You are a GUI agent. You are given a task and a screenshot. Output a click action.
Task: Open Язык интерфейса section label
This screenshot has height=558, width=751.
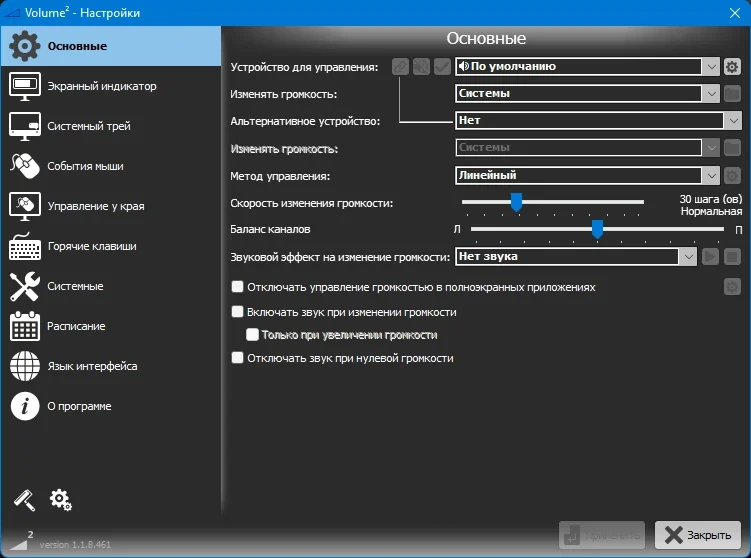point(92,366)
